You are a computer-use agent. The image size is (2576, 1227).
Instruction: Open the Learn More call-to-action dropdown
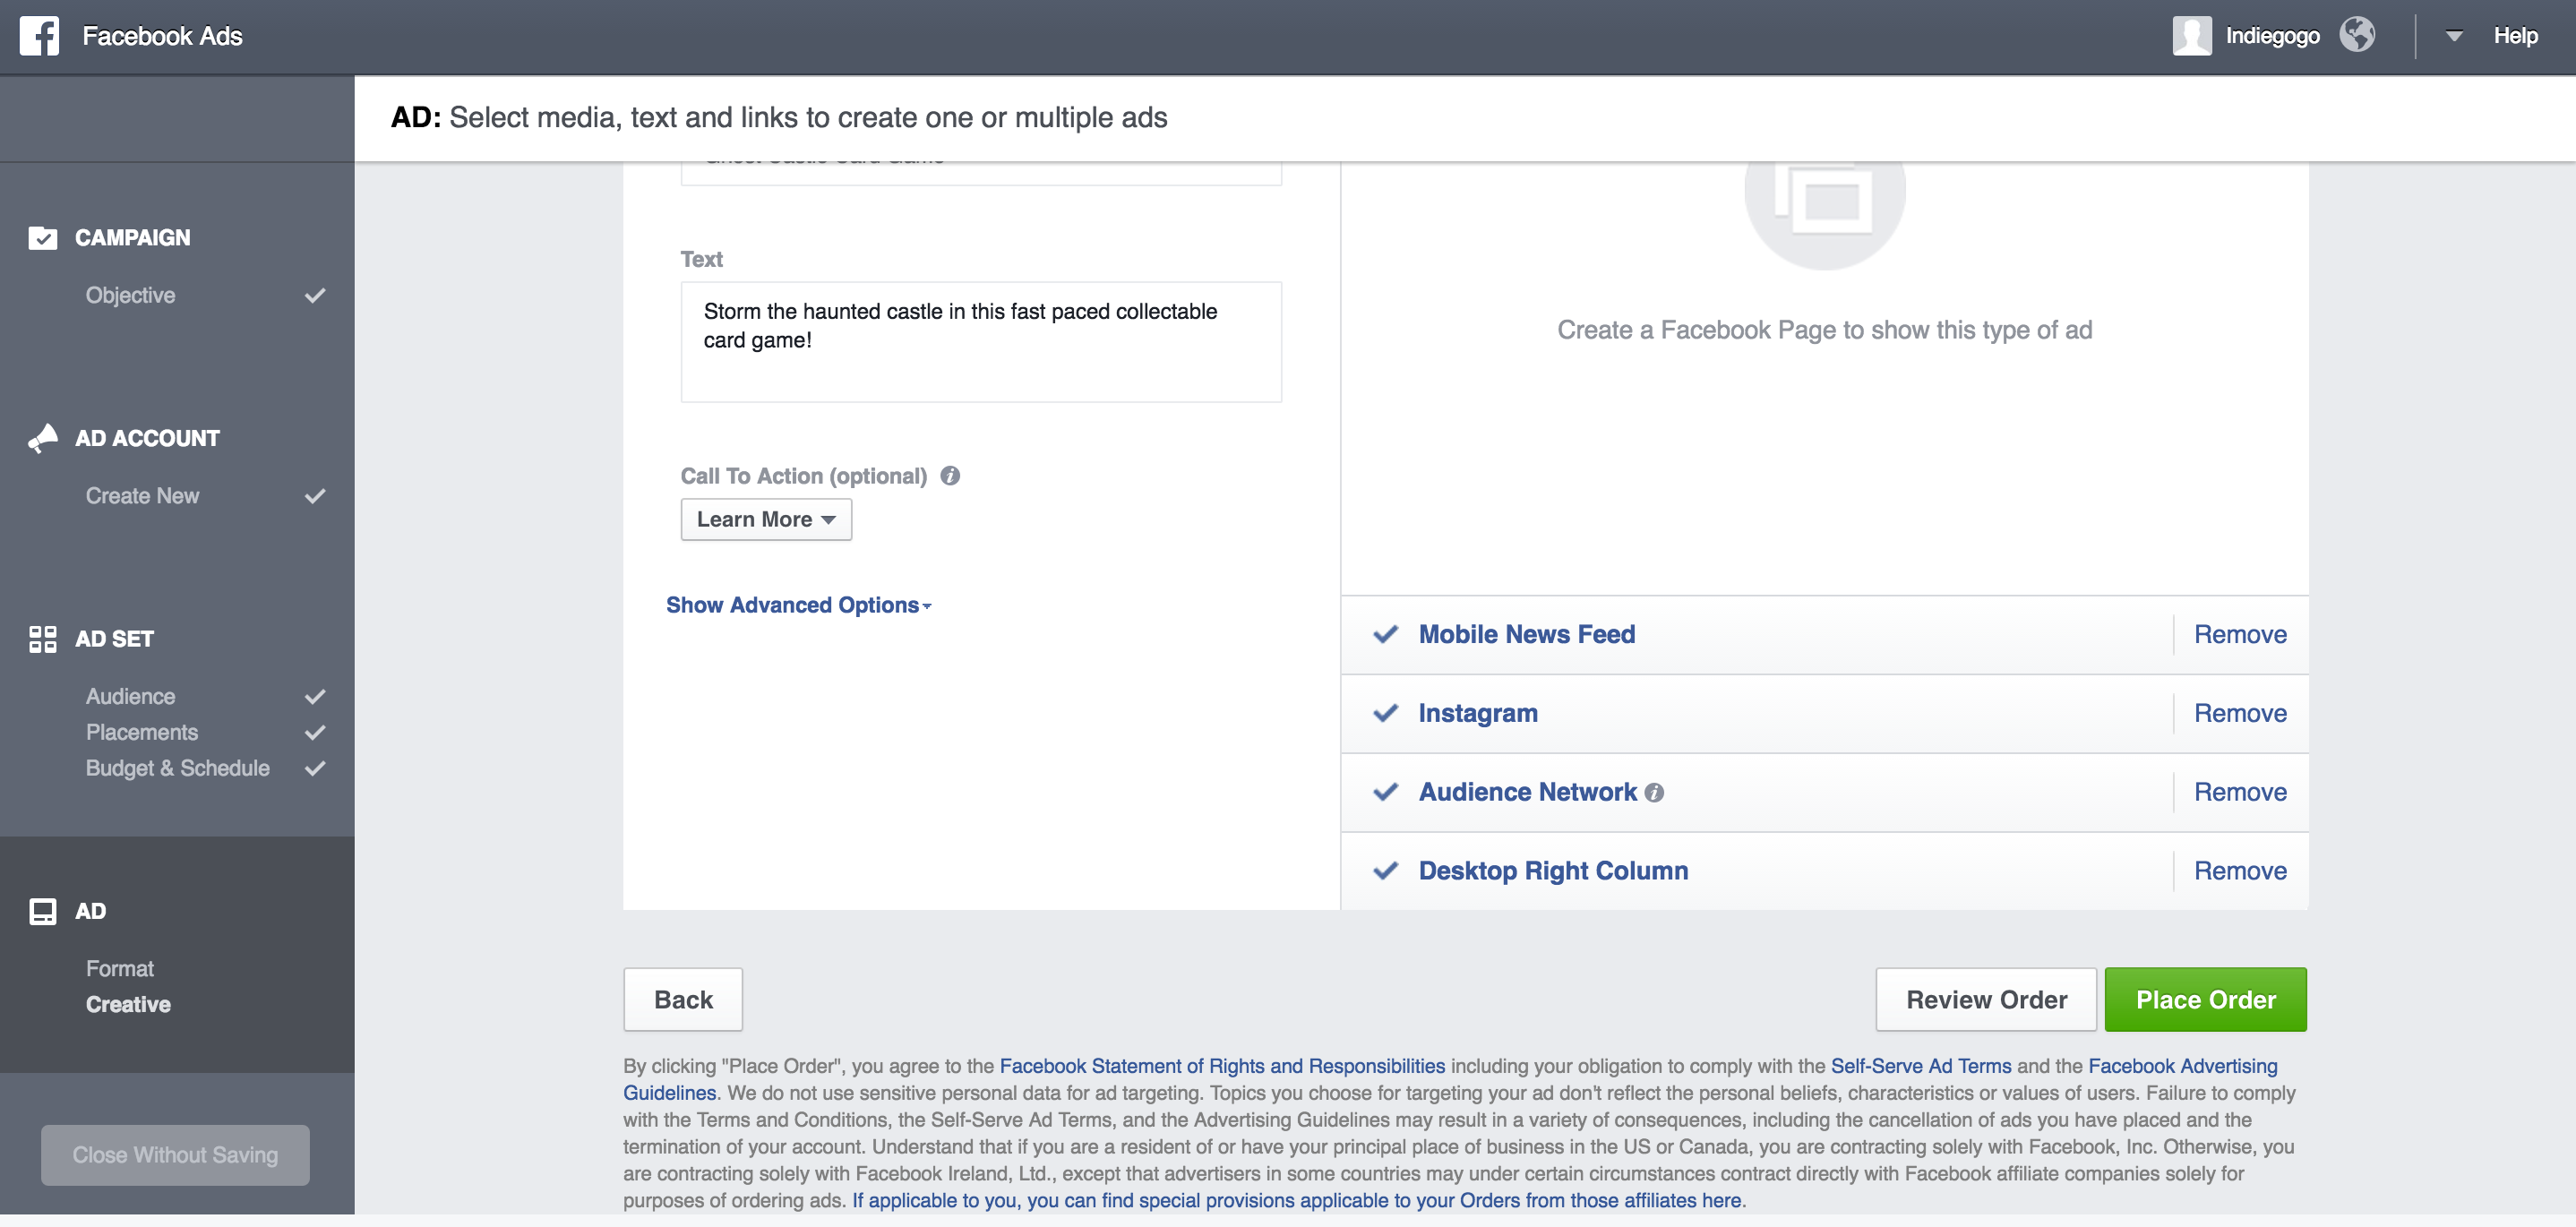click(x=766, y=519)
